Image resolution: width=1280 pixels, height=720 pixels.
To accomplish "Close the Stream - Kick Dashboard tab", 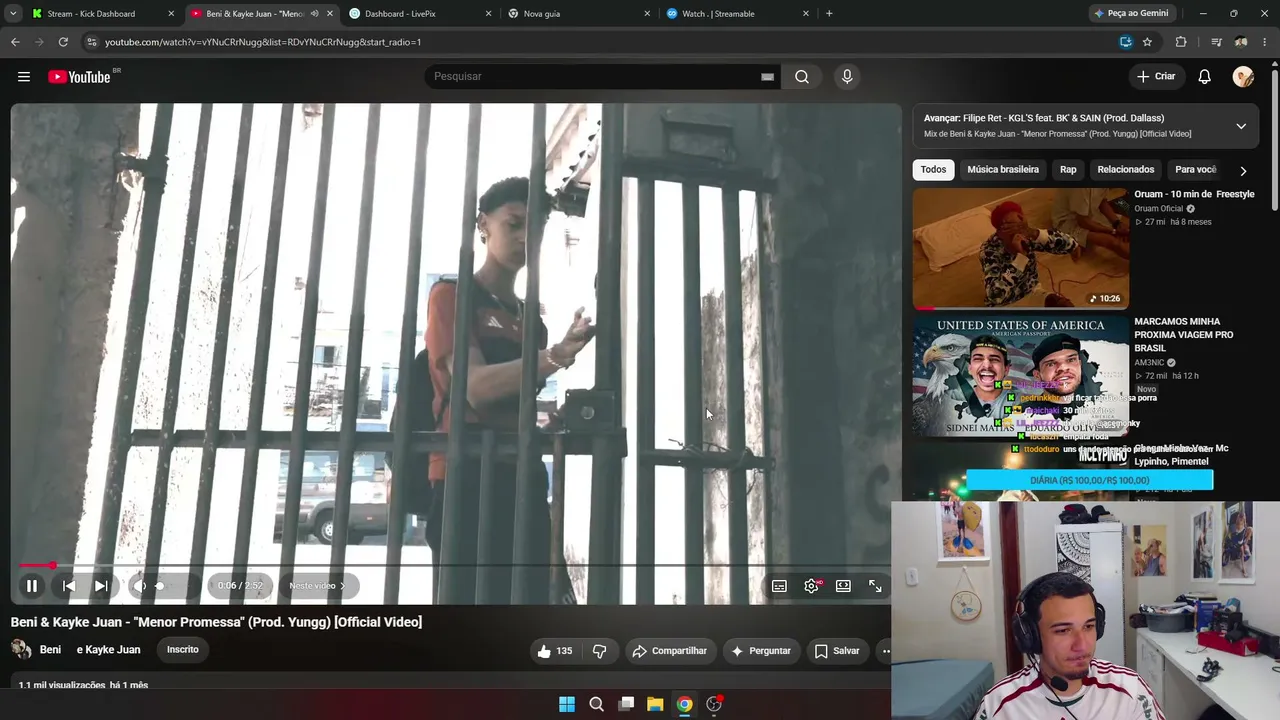I will 171,14.
